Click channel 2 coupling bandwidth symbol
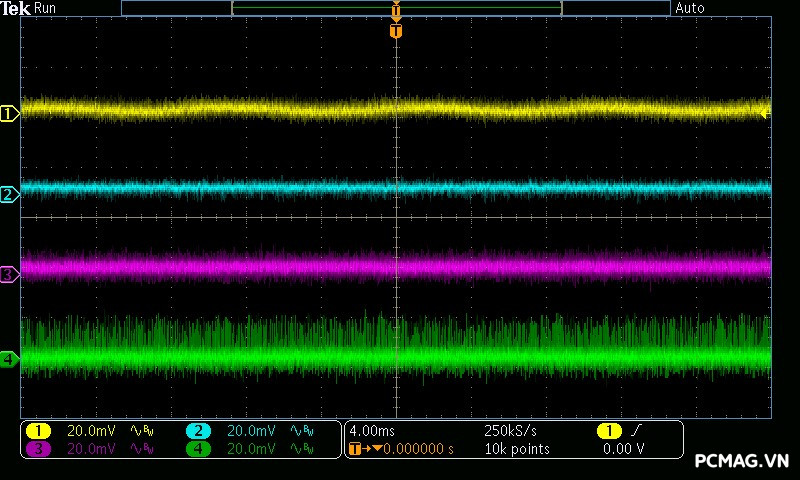 click(x=301, y=431)
